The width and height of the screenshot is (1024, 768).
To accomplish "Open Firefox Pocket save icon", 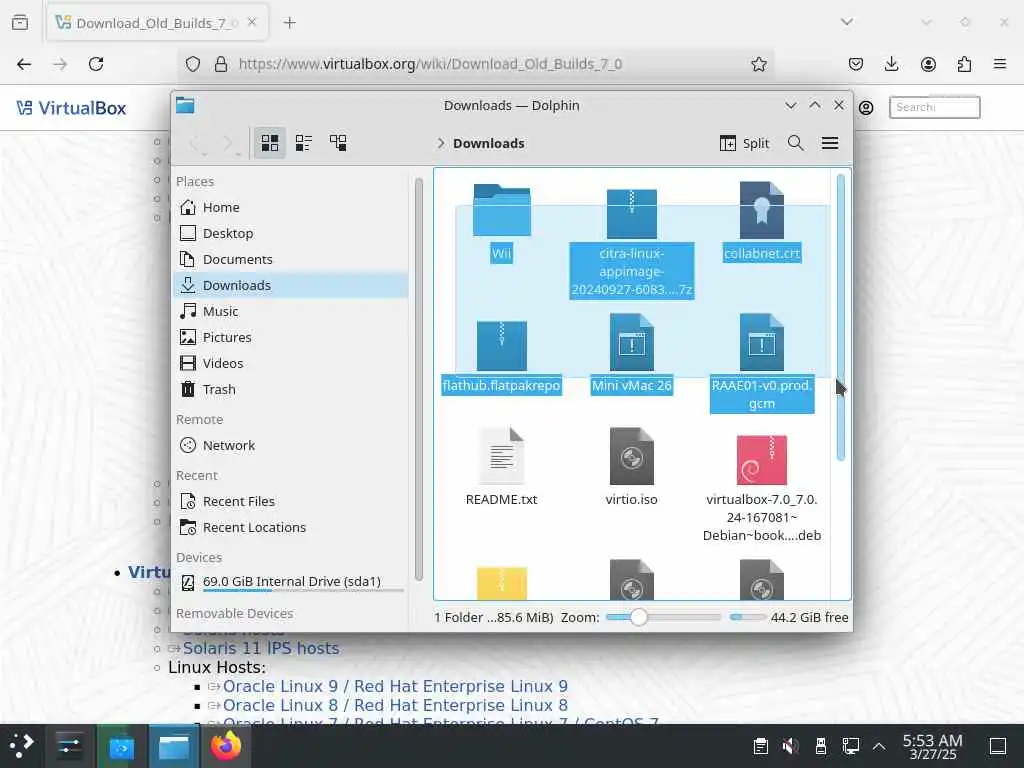I will pos(856,64).
